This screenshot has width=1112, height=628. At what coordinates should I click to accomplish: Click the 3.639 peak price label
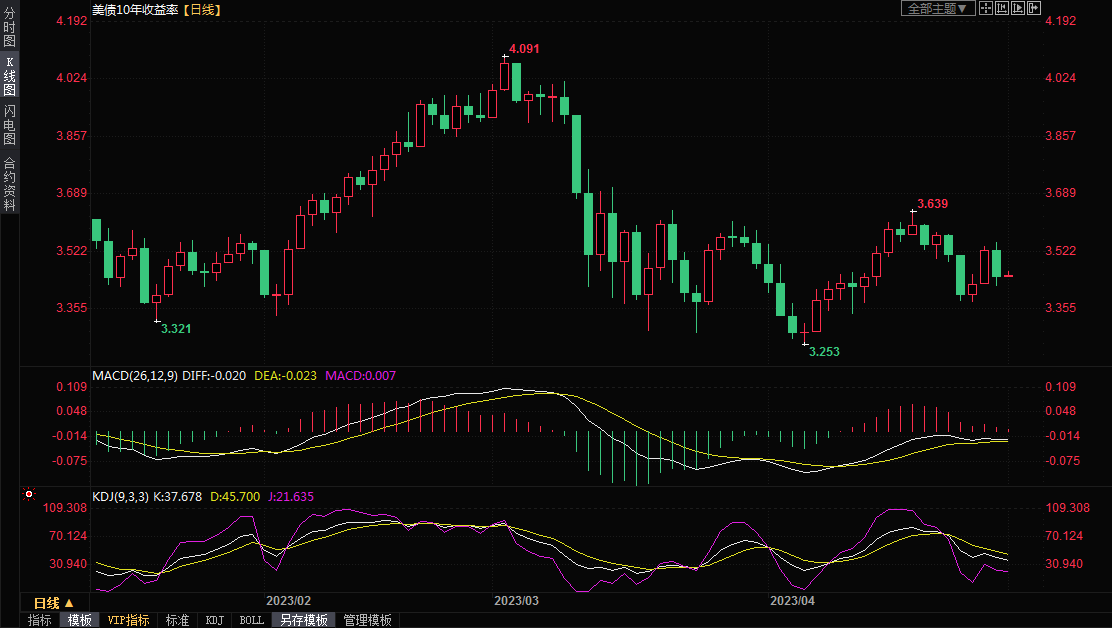pyautogui.click(x=933, y=204)
